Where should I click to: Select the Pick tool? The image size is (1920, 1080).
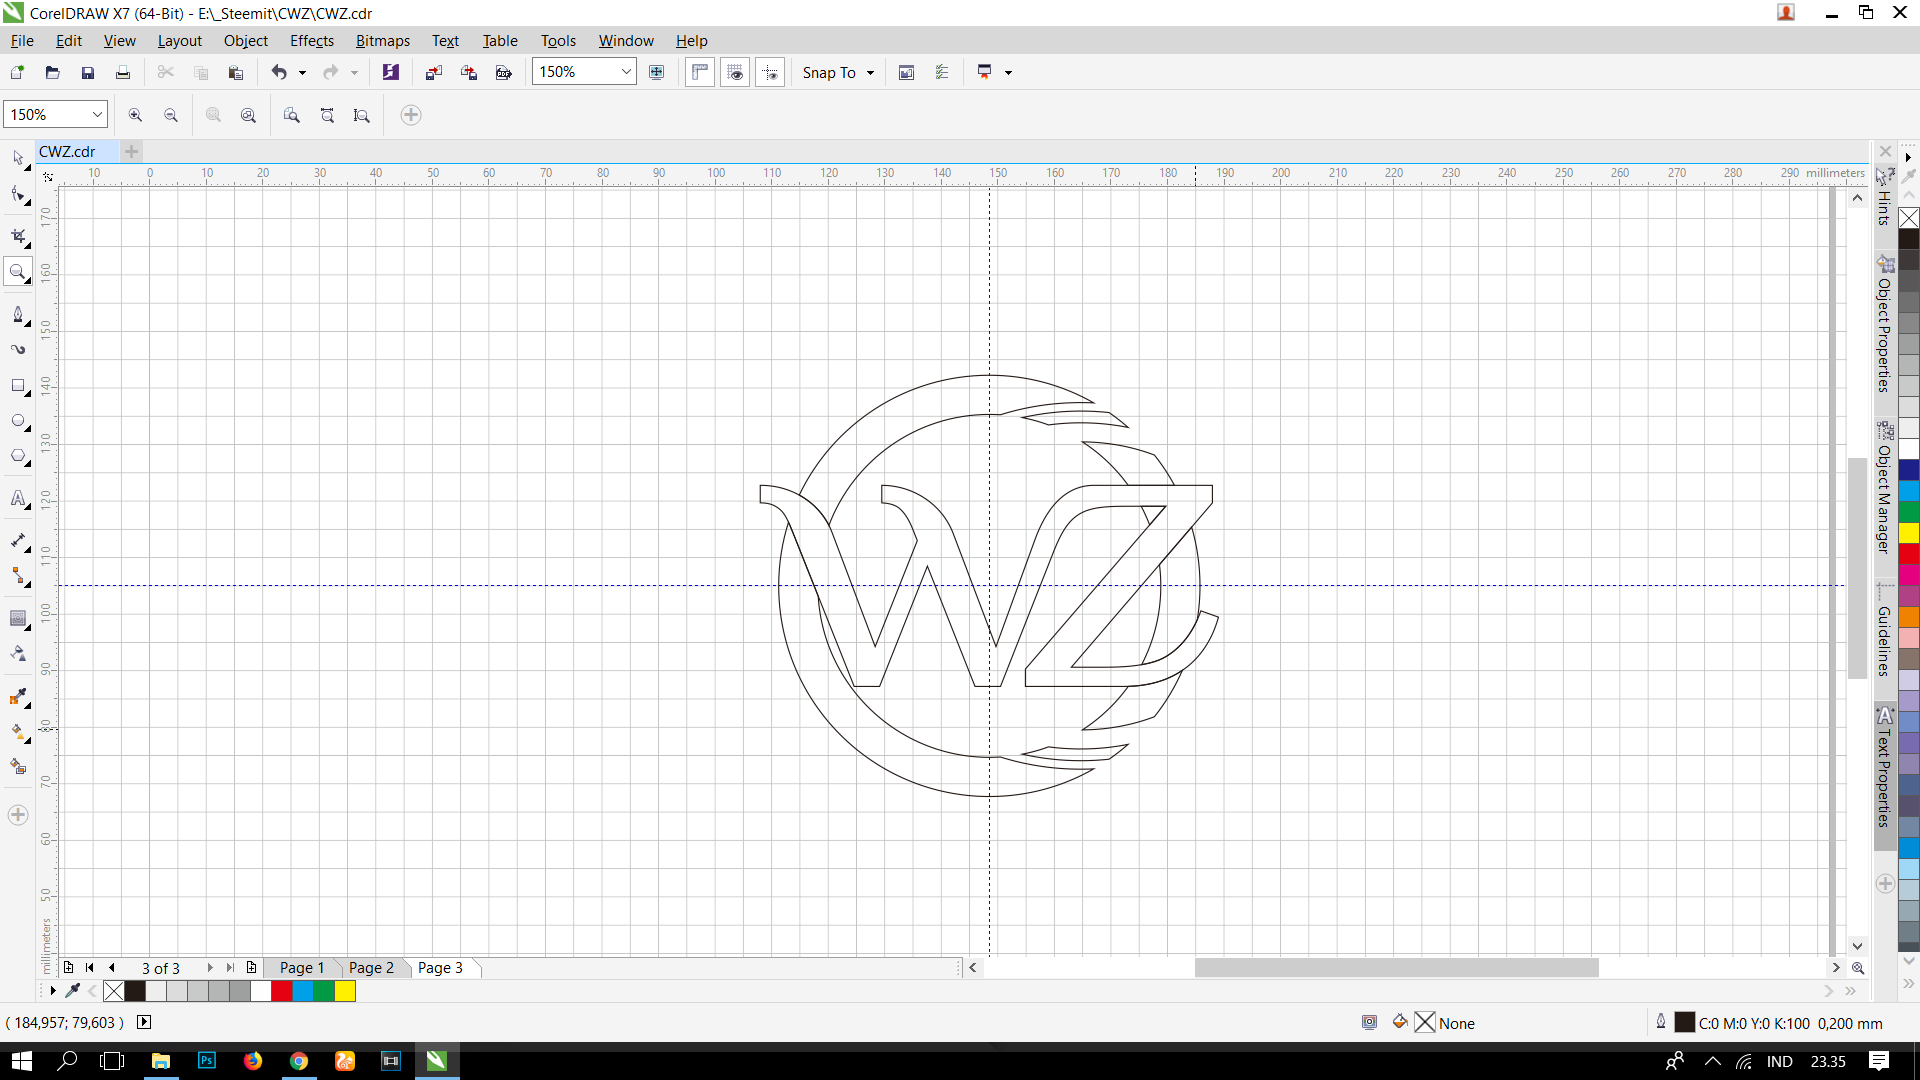[x=18, y=158]
